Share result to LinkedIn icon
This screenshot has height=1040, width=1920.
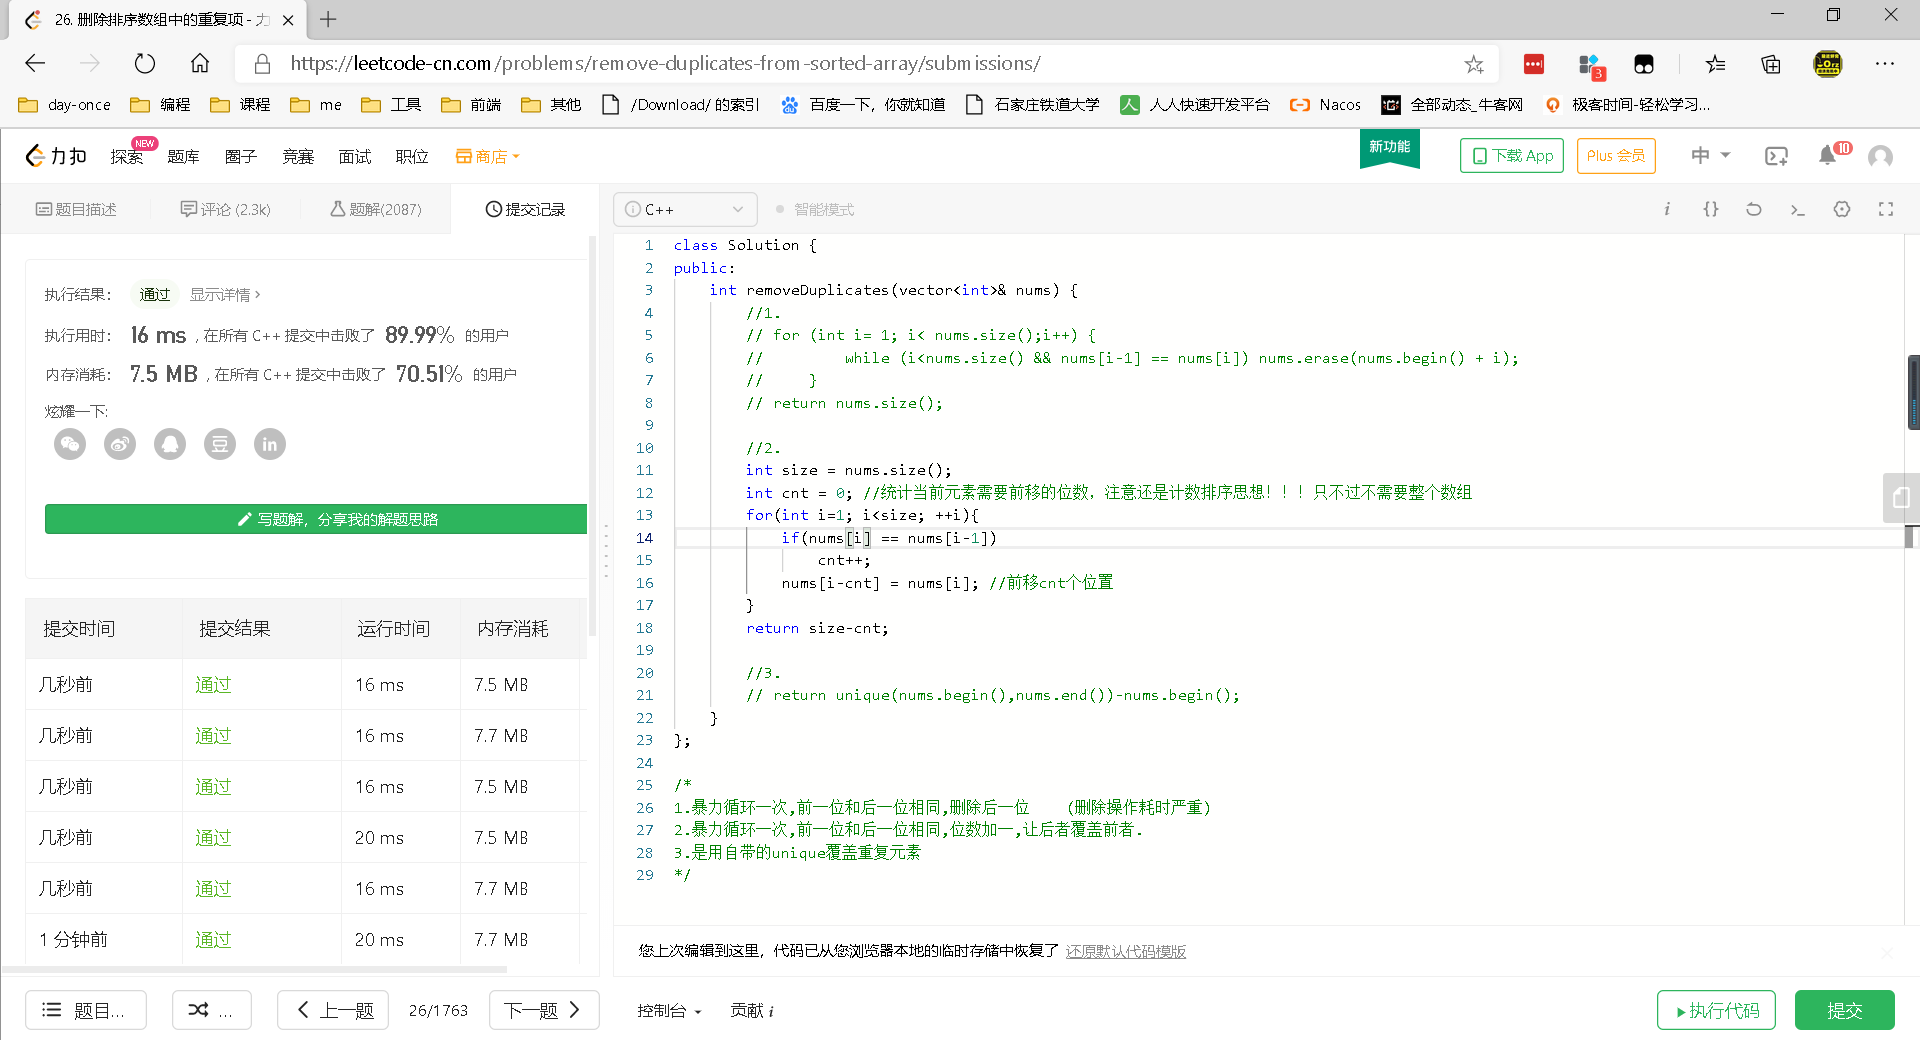[x=270, y=444]
